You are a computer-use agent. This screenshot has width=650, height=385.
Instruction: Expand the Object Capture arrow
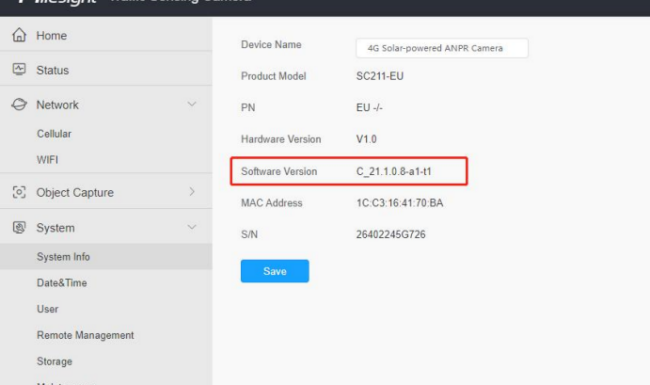tap(192, 191)
